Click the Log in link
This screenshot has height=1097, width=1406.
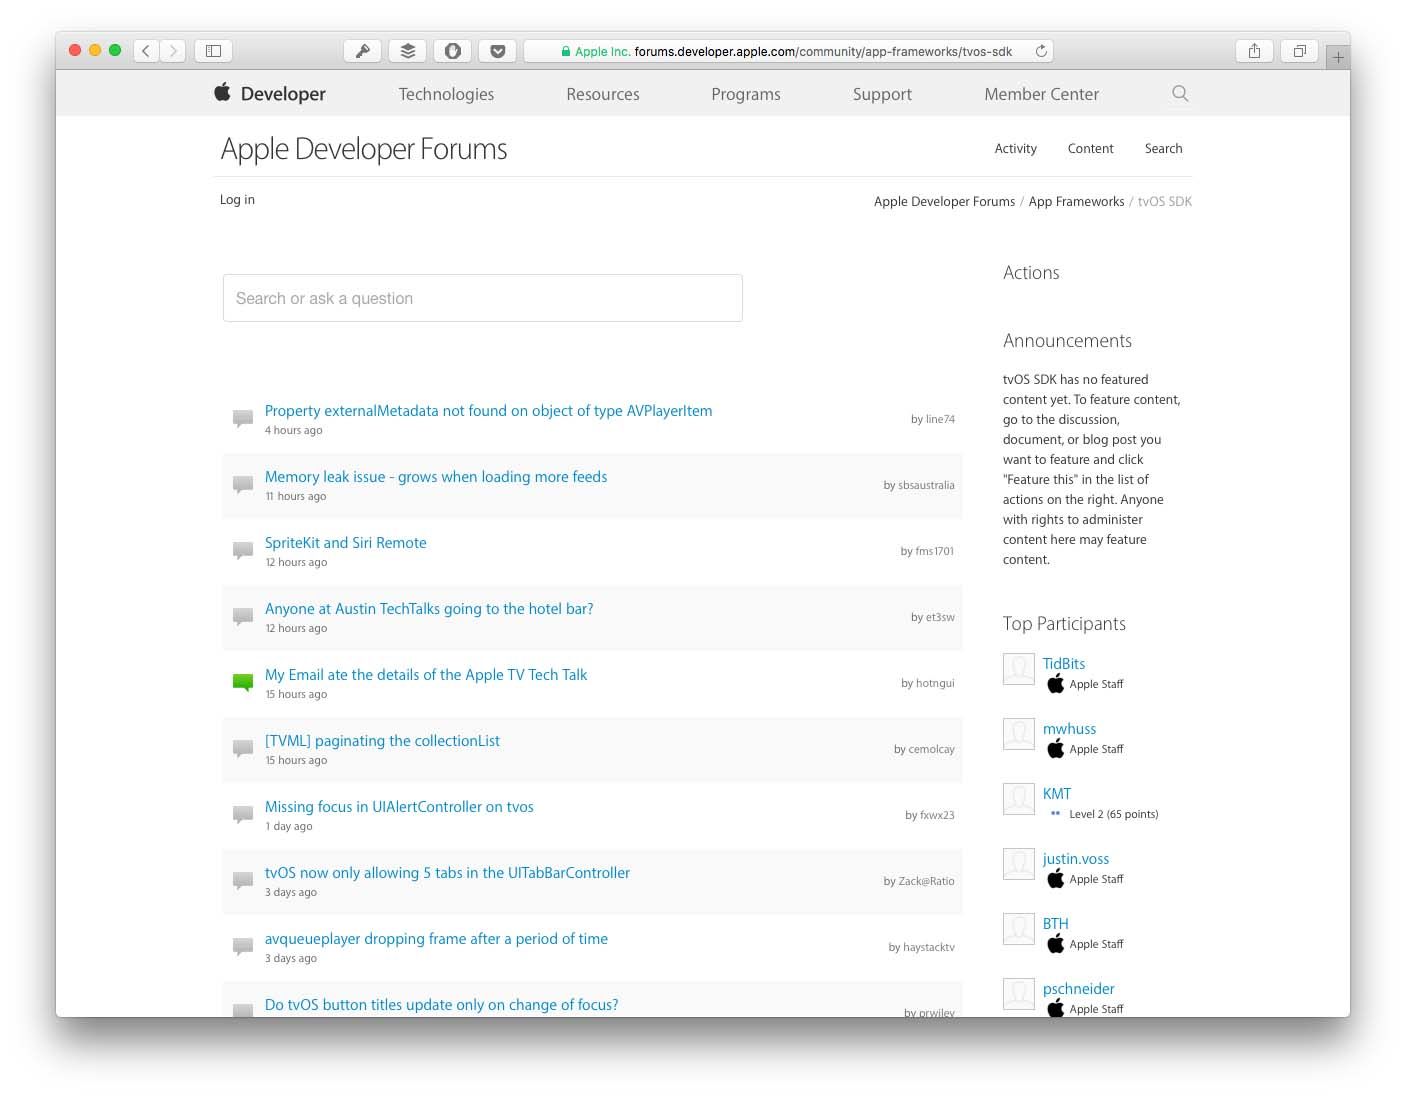click(237, 200)
